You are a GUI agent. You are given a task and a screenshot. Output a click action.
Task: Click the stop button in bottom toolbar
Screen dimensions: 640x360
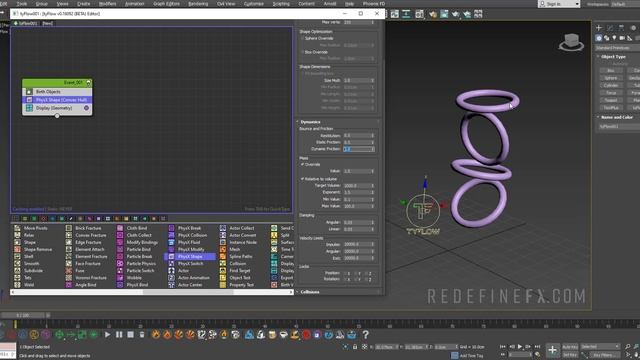(x=131, y=335)
